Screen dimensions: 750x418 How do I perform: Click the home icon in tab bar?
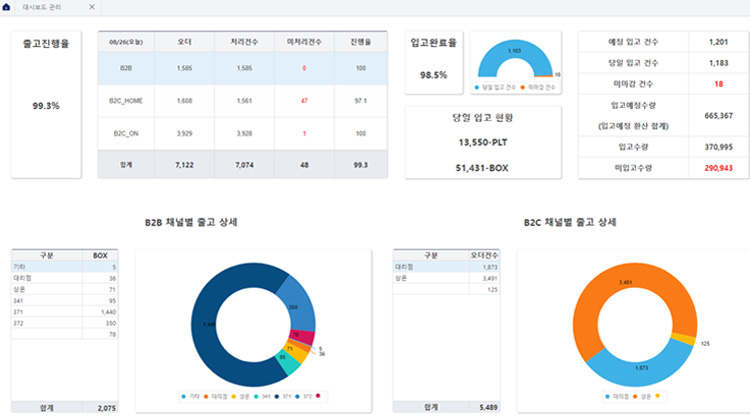pos(8,7)
